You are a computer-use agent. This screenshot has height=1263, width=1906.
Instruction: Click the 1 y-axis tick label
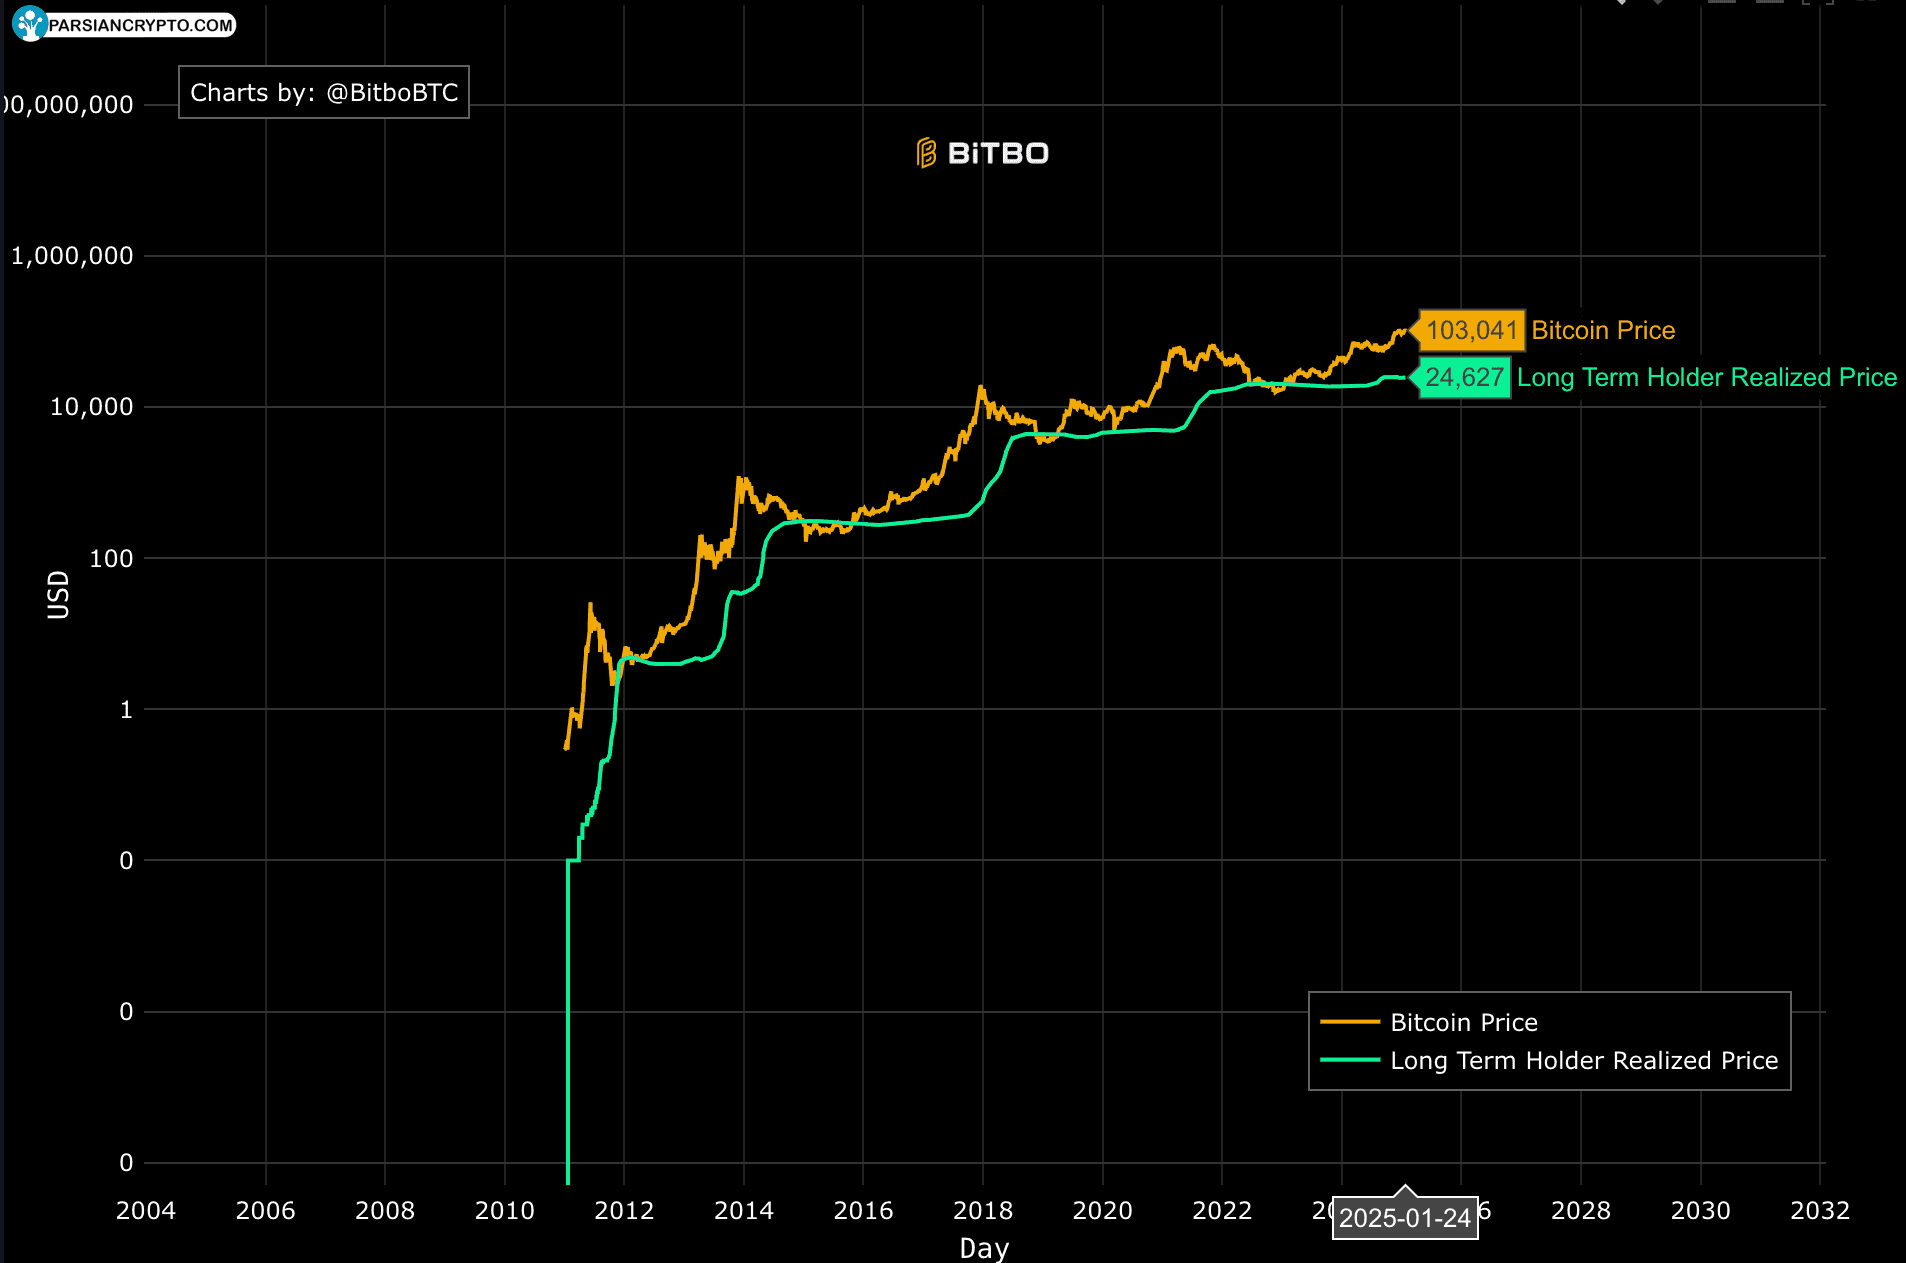[126, 709]
